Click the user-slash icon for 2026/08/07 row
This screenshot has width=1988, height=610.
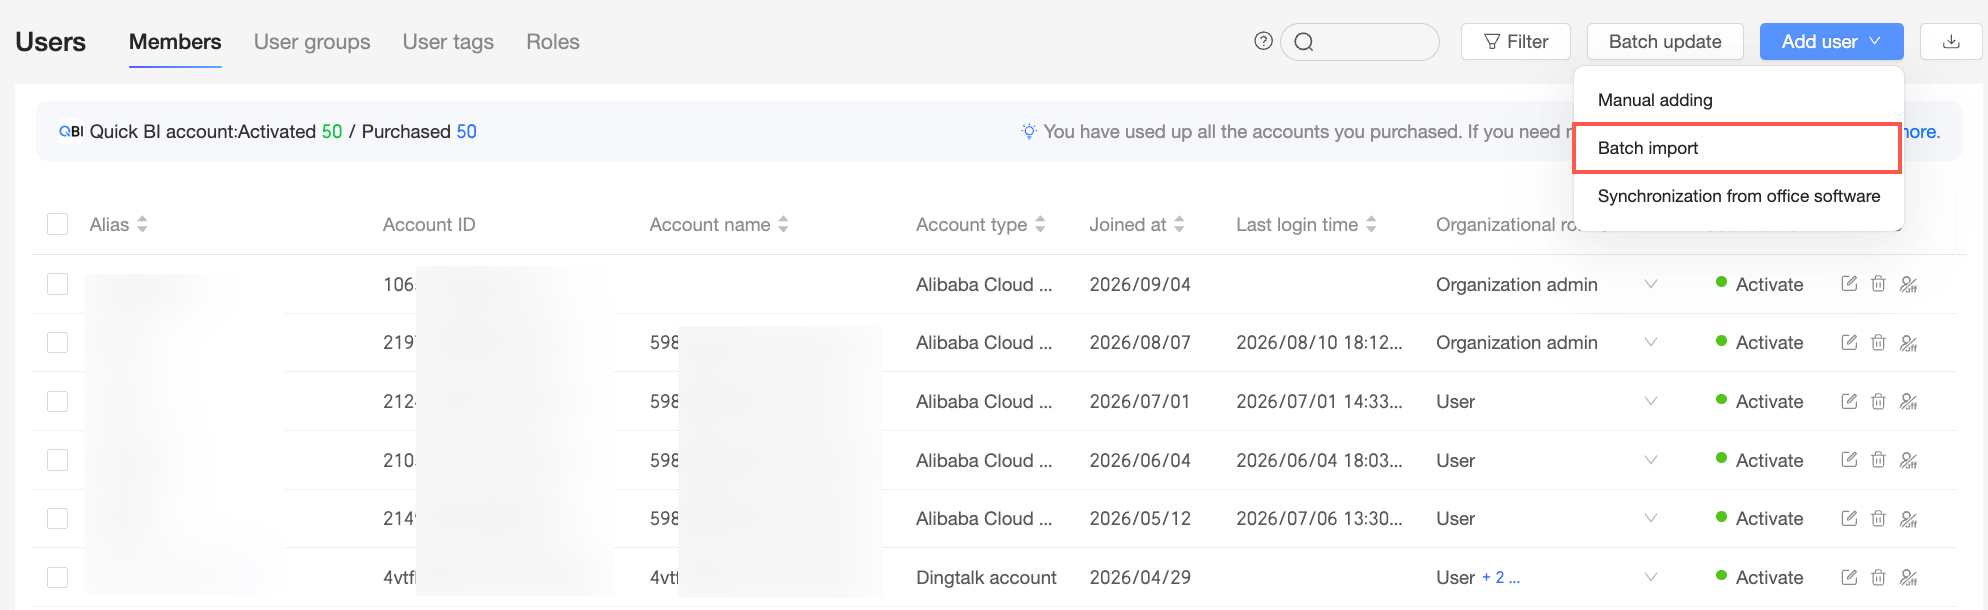point(1908,343)
